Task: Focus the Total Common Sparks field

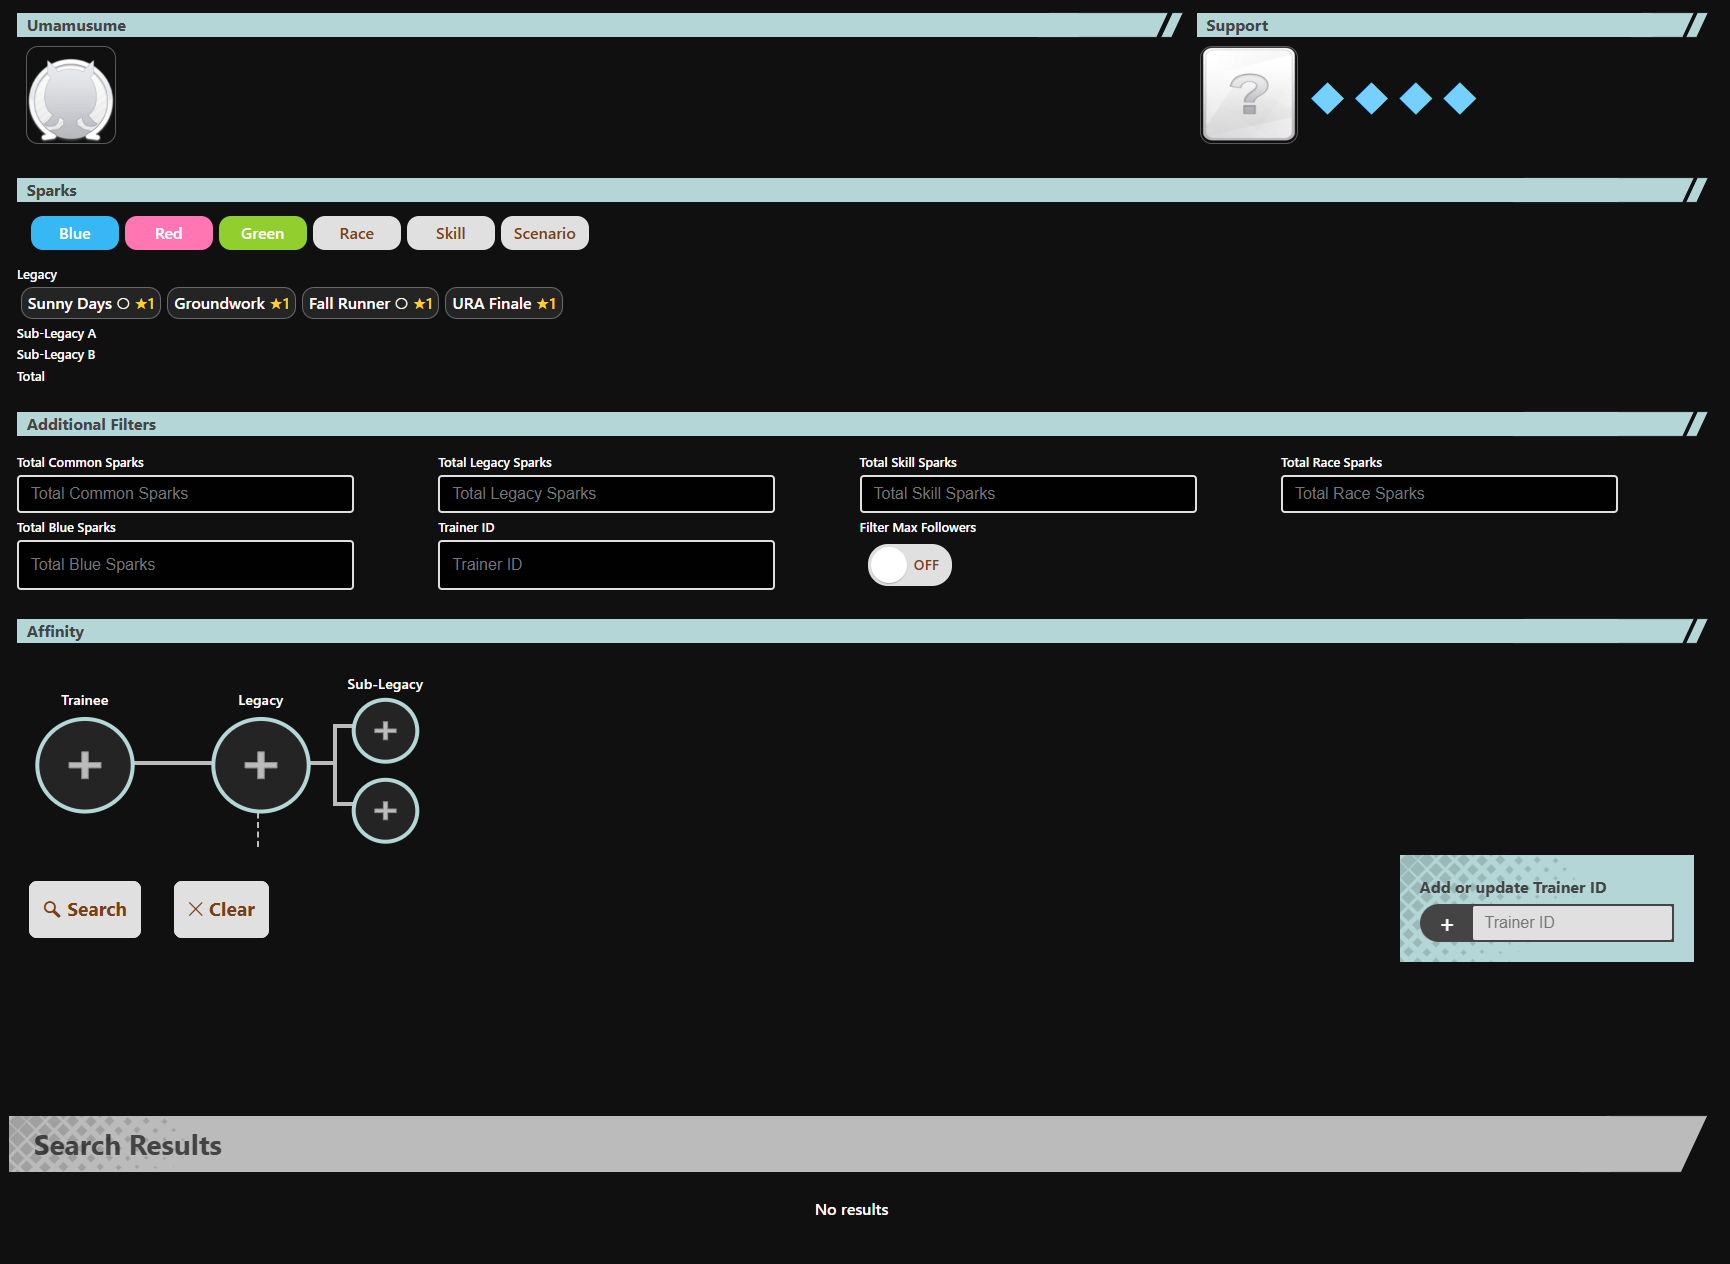Action: 185,494
